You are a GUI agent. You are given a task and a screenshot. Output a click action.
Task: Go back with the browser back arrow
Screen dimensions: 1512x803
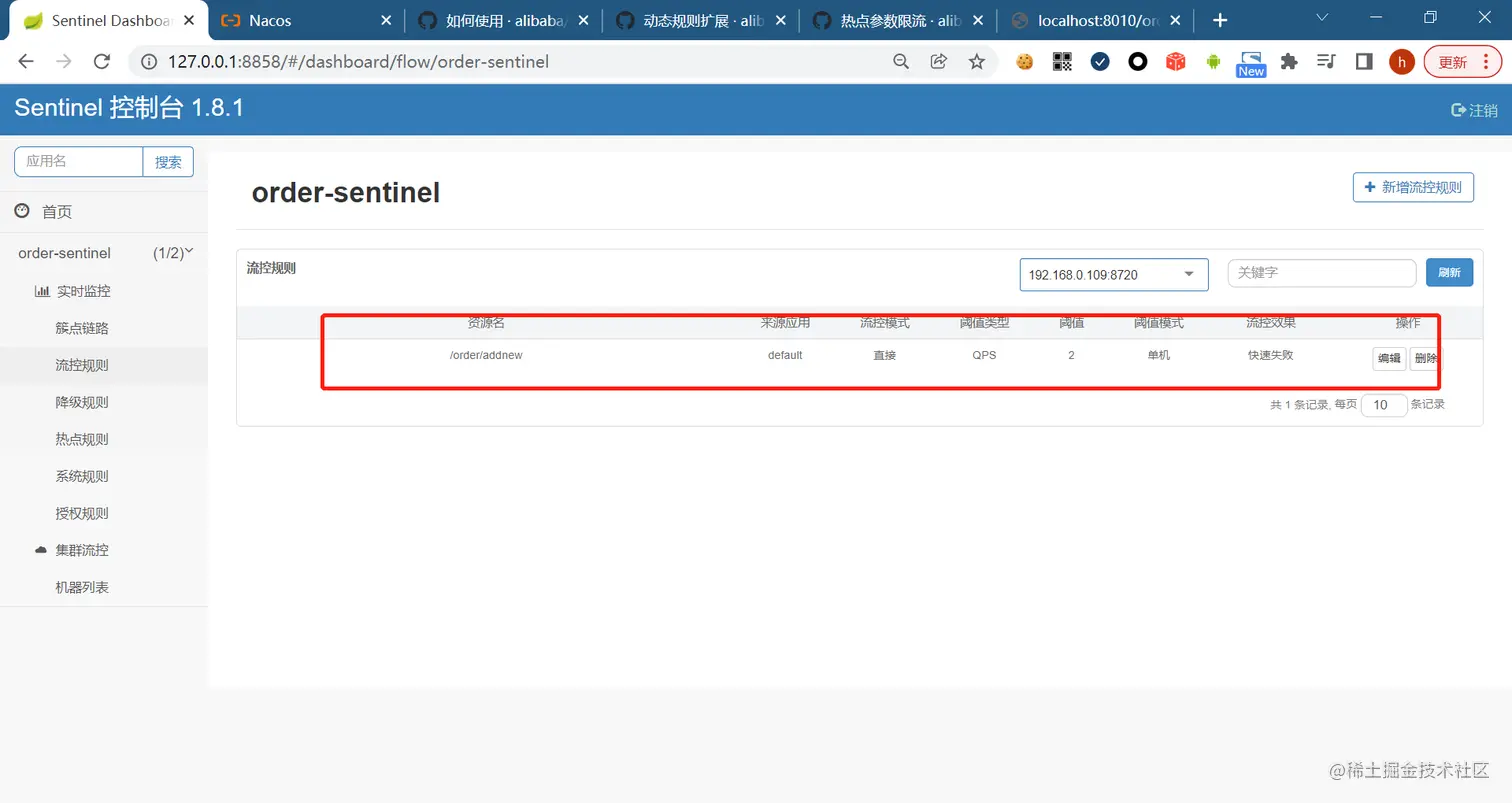(26, 62)
